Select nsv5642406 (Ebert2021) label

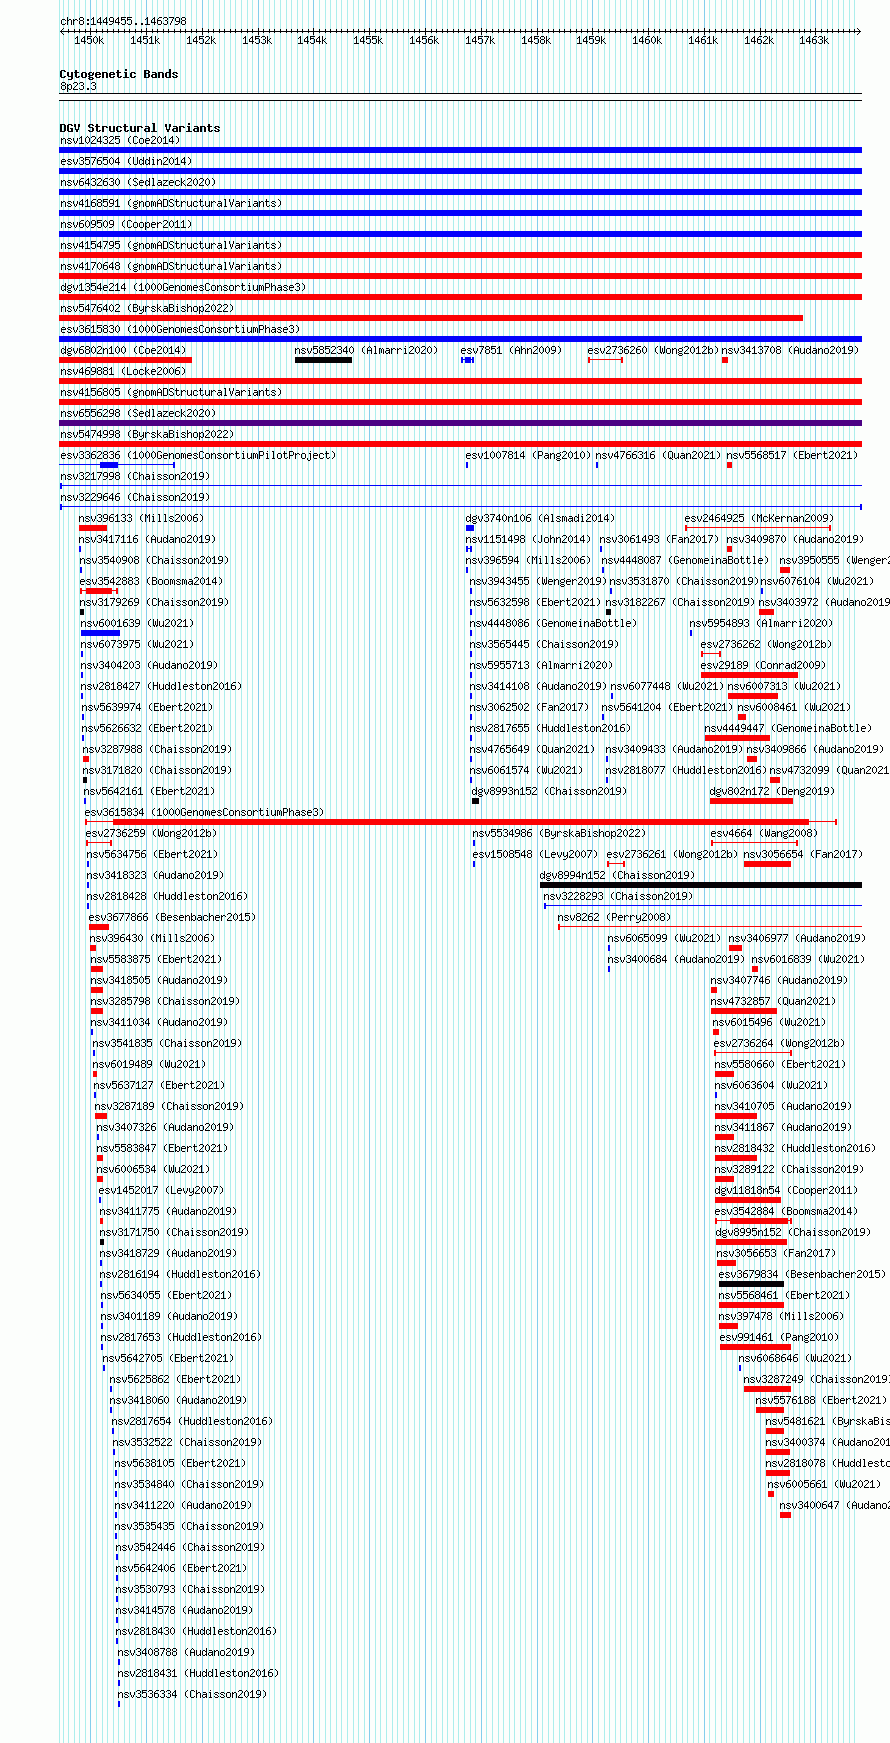click(x=181, y=1568)
